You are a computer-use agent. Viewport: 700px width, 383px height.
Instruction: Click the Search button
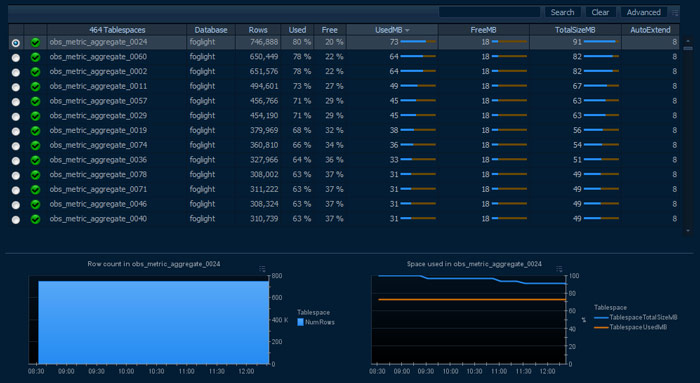click(x=562, y=12)
